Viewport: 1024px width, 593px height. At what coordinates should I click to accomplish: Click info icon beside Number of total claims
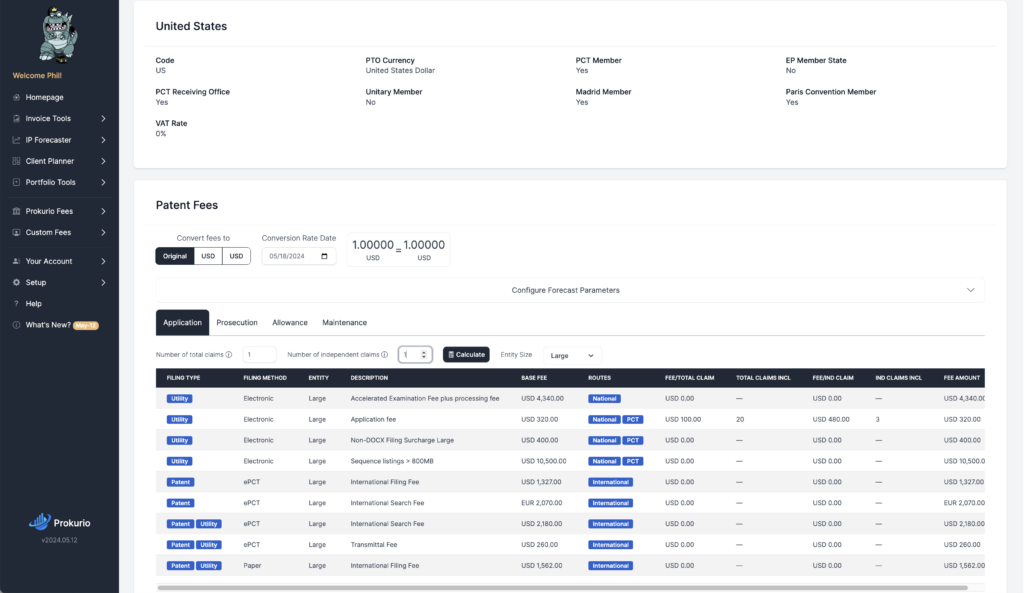[229, 355]
